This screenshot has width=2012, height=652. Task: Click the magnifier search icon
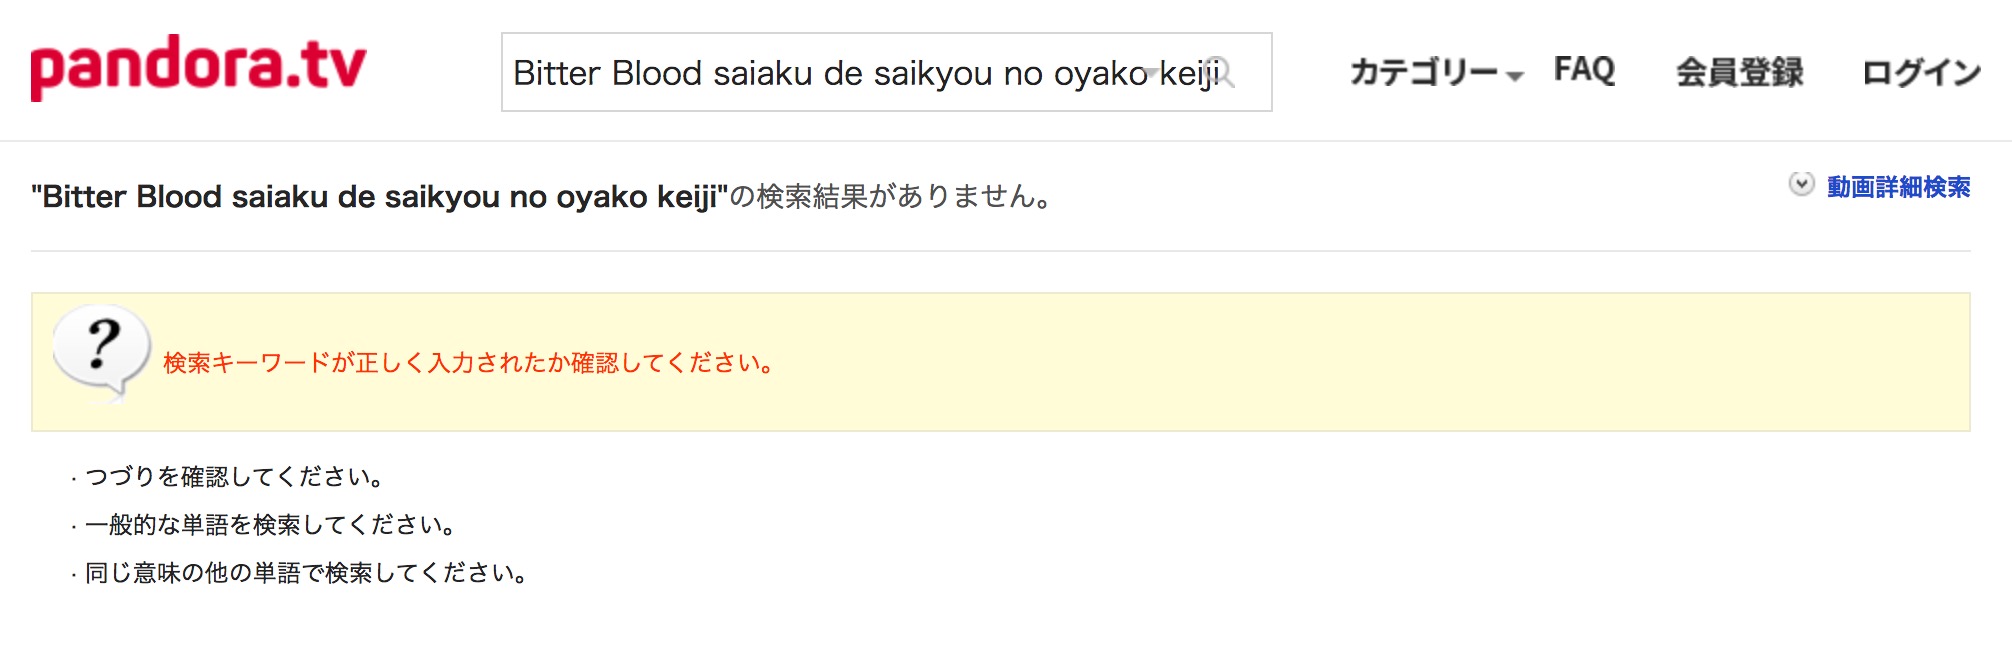(x=1221, y=73)
